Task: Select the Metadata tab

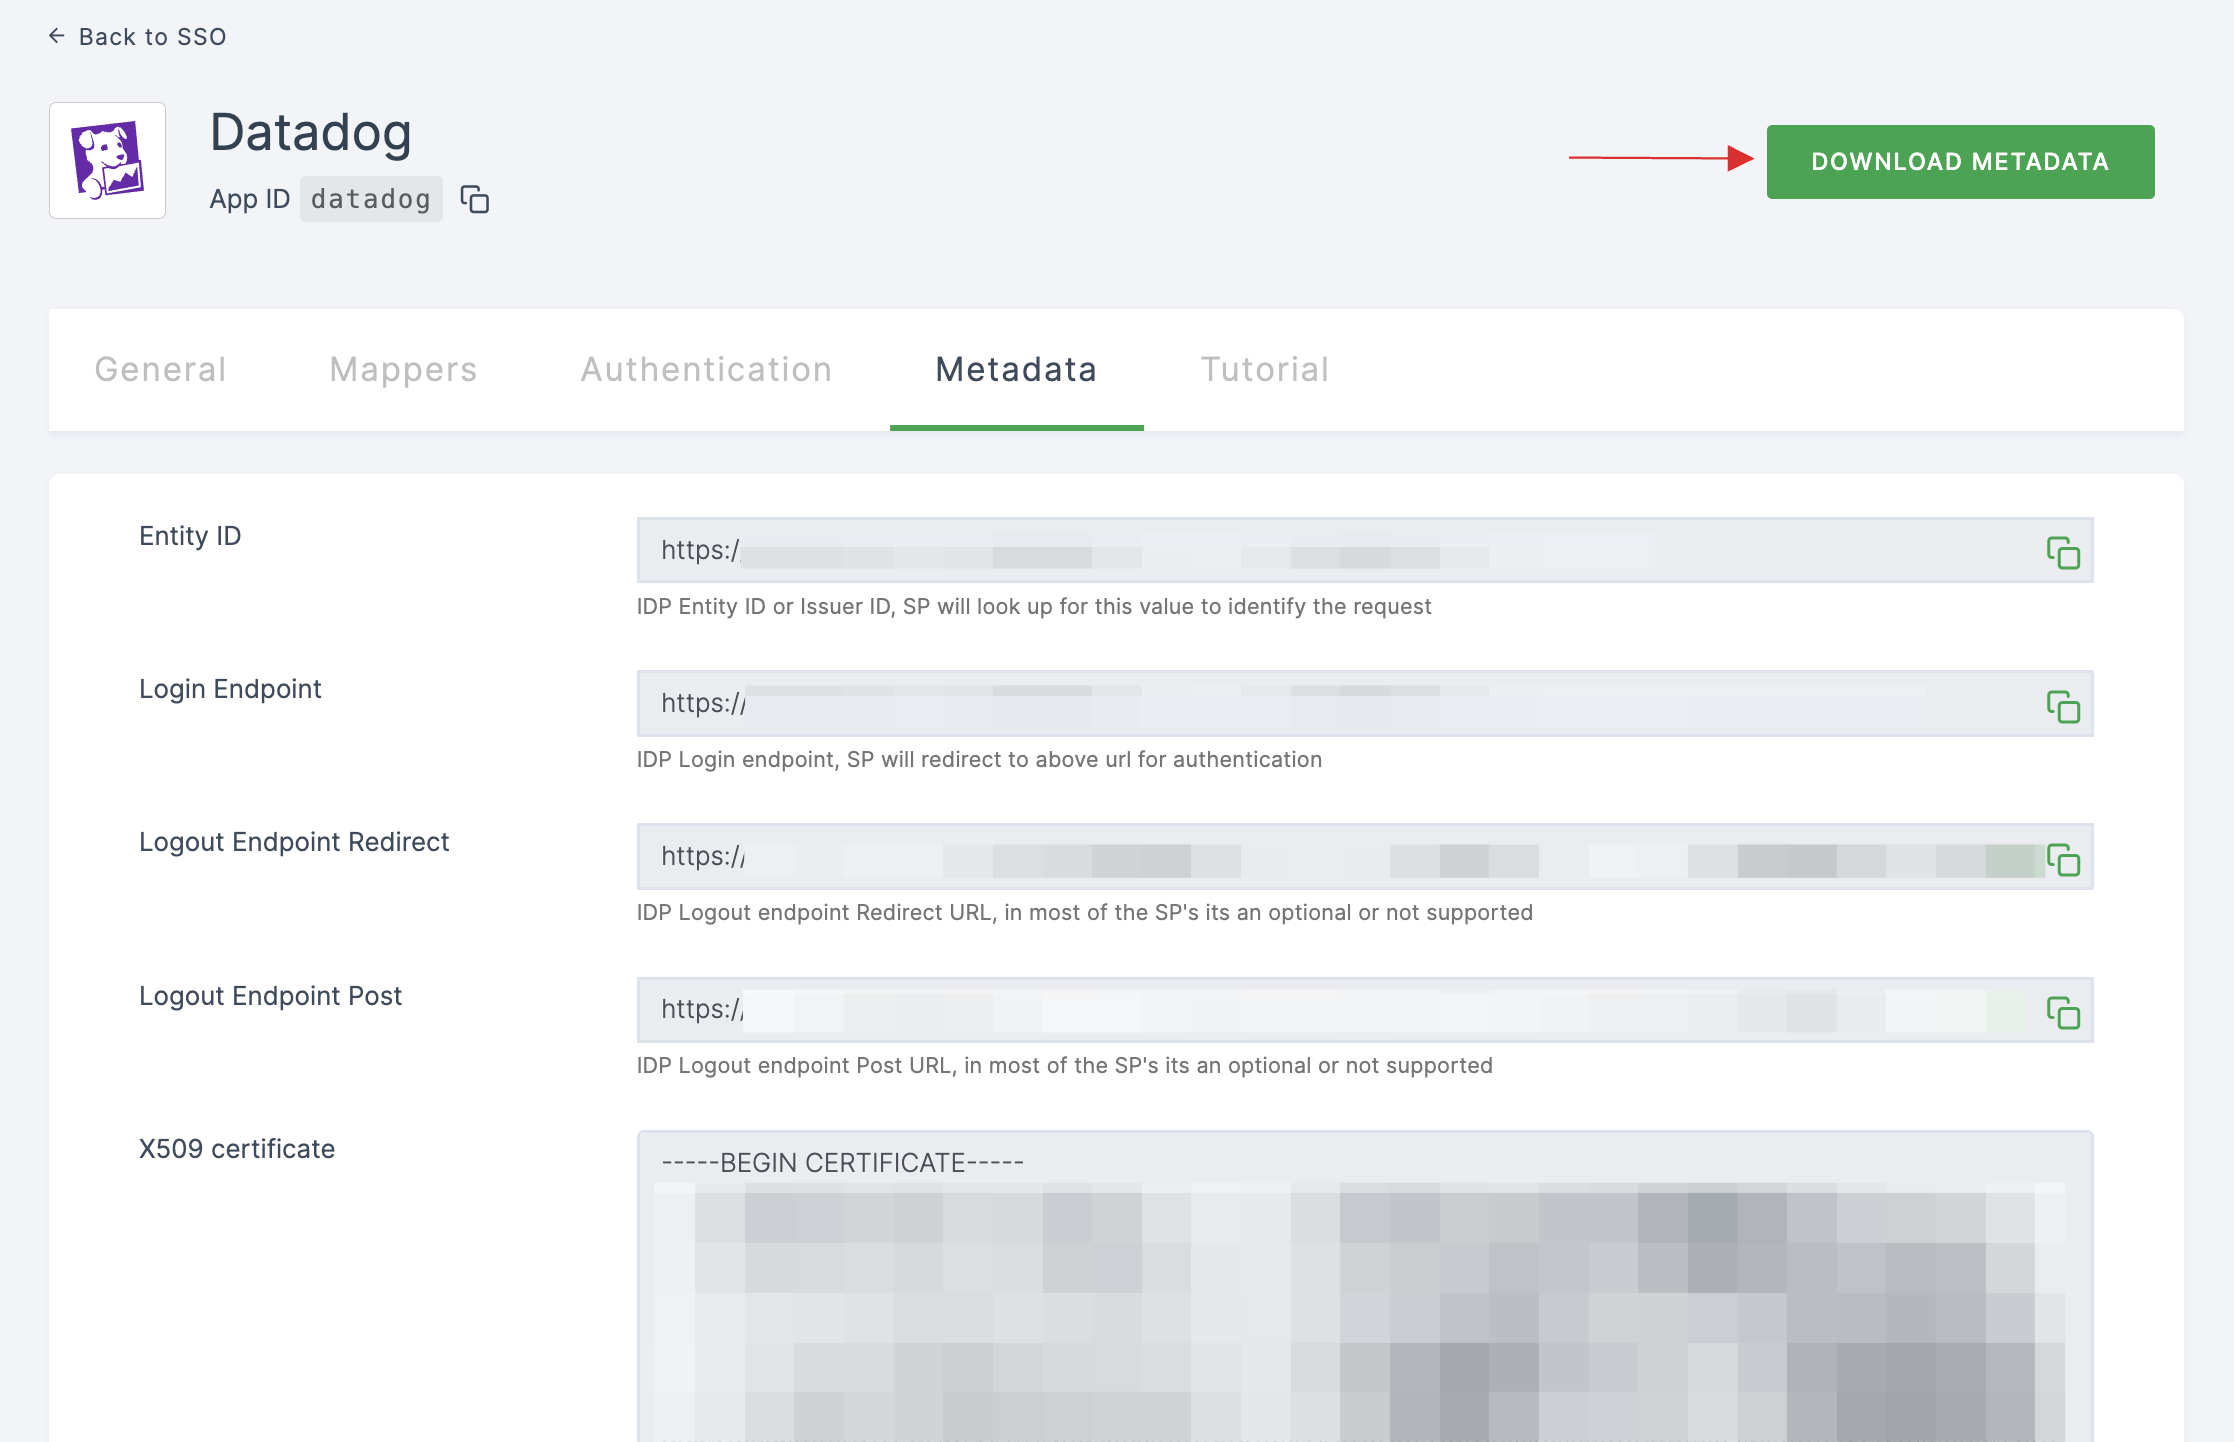Action: 1016,369
